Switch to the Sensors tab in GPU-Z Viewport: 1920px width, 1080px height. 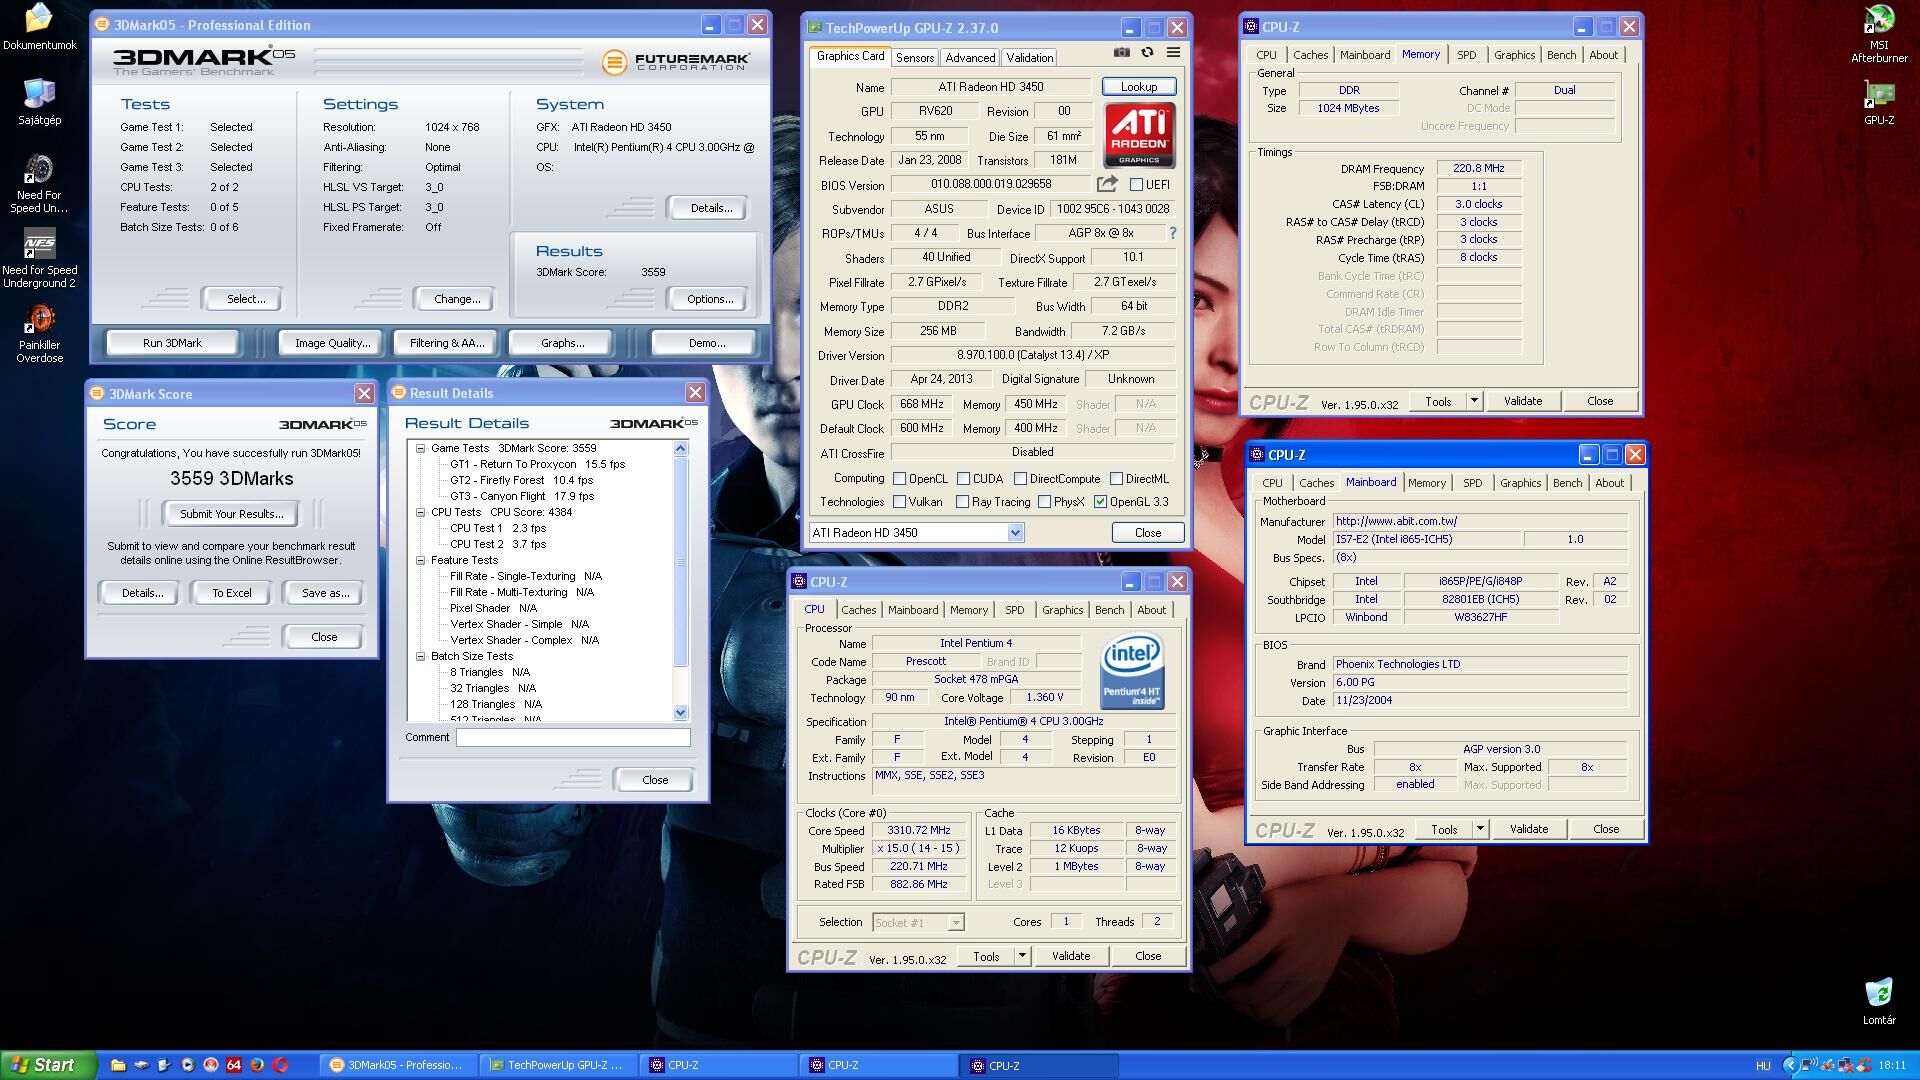914,58
